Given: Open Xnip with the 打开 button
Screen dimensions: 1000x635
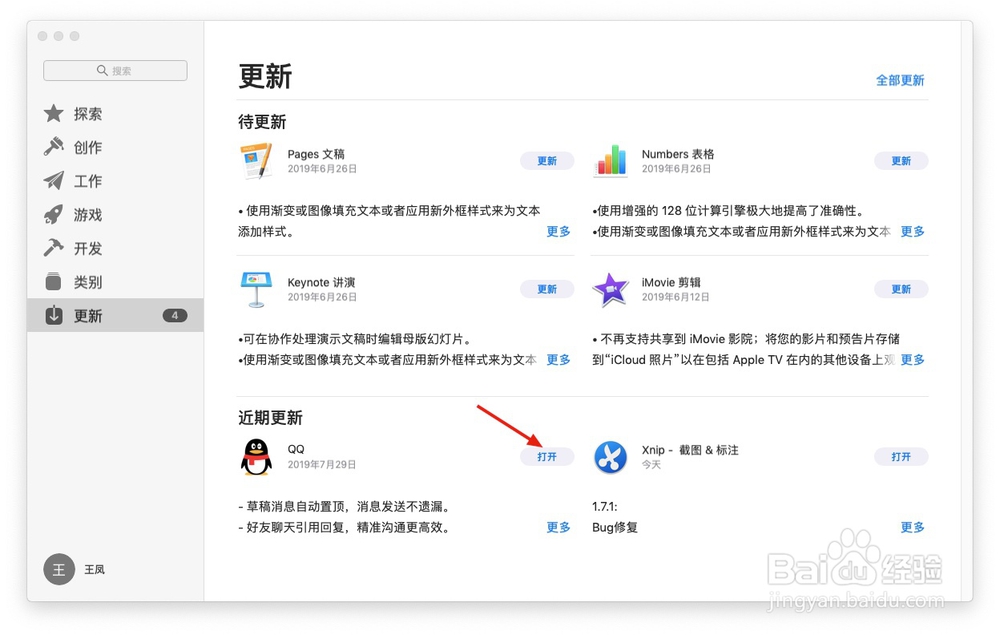Looking at the screenshot, I should [901, 456].
